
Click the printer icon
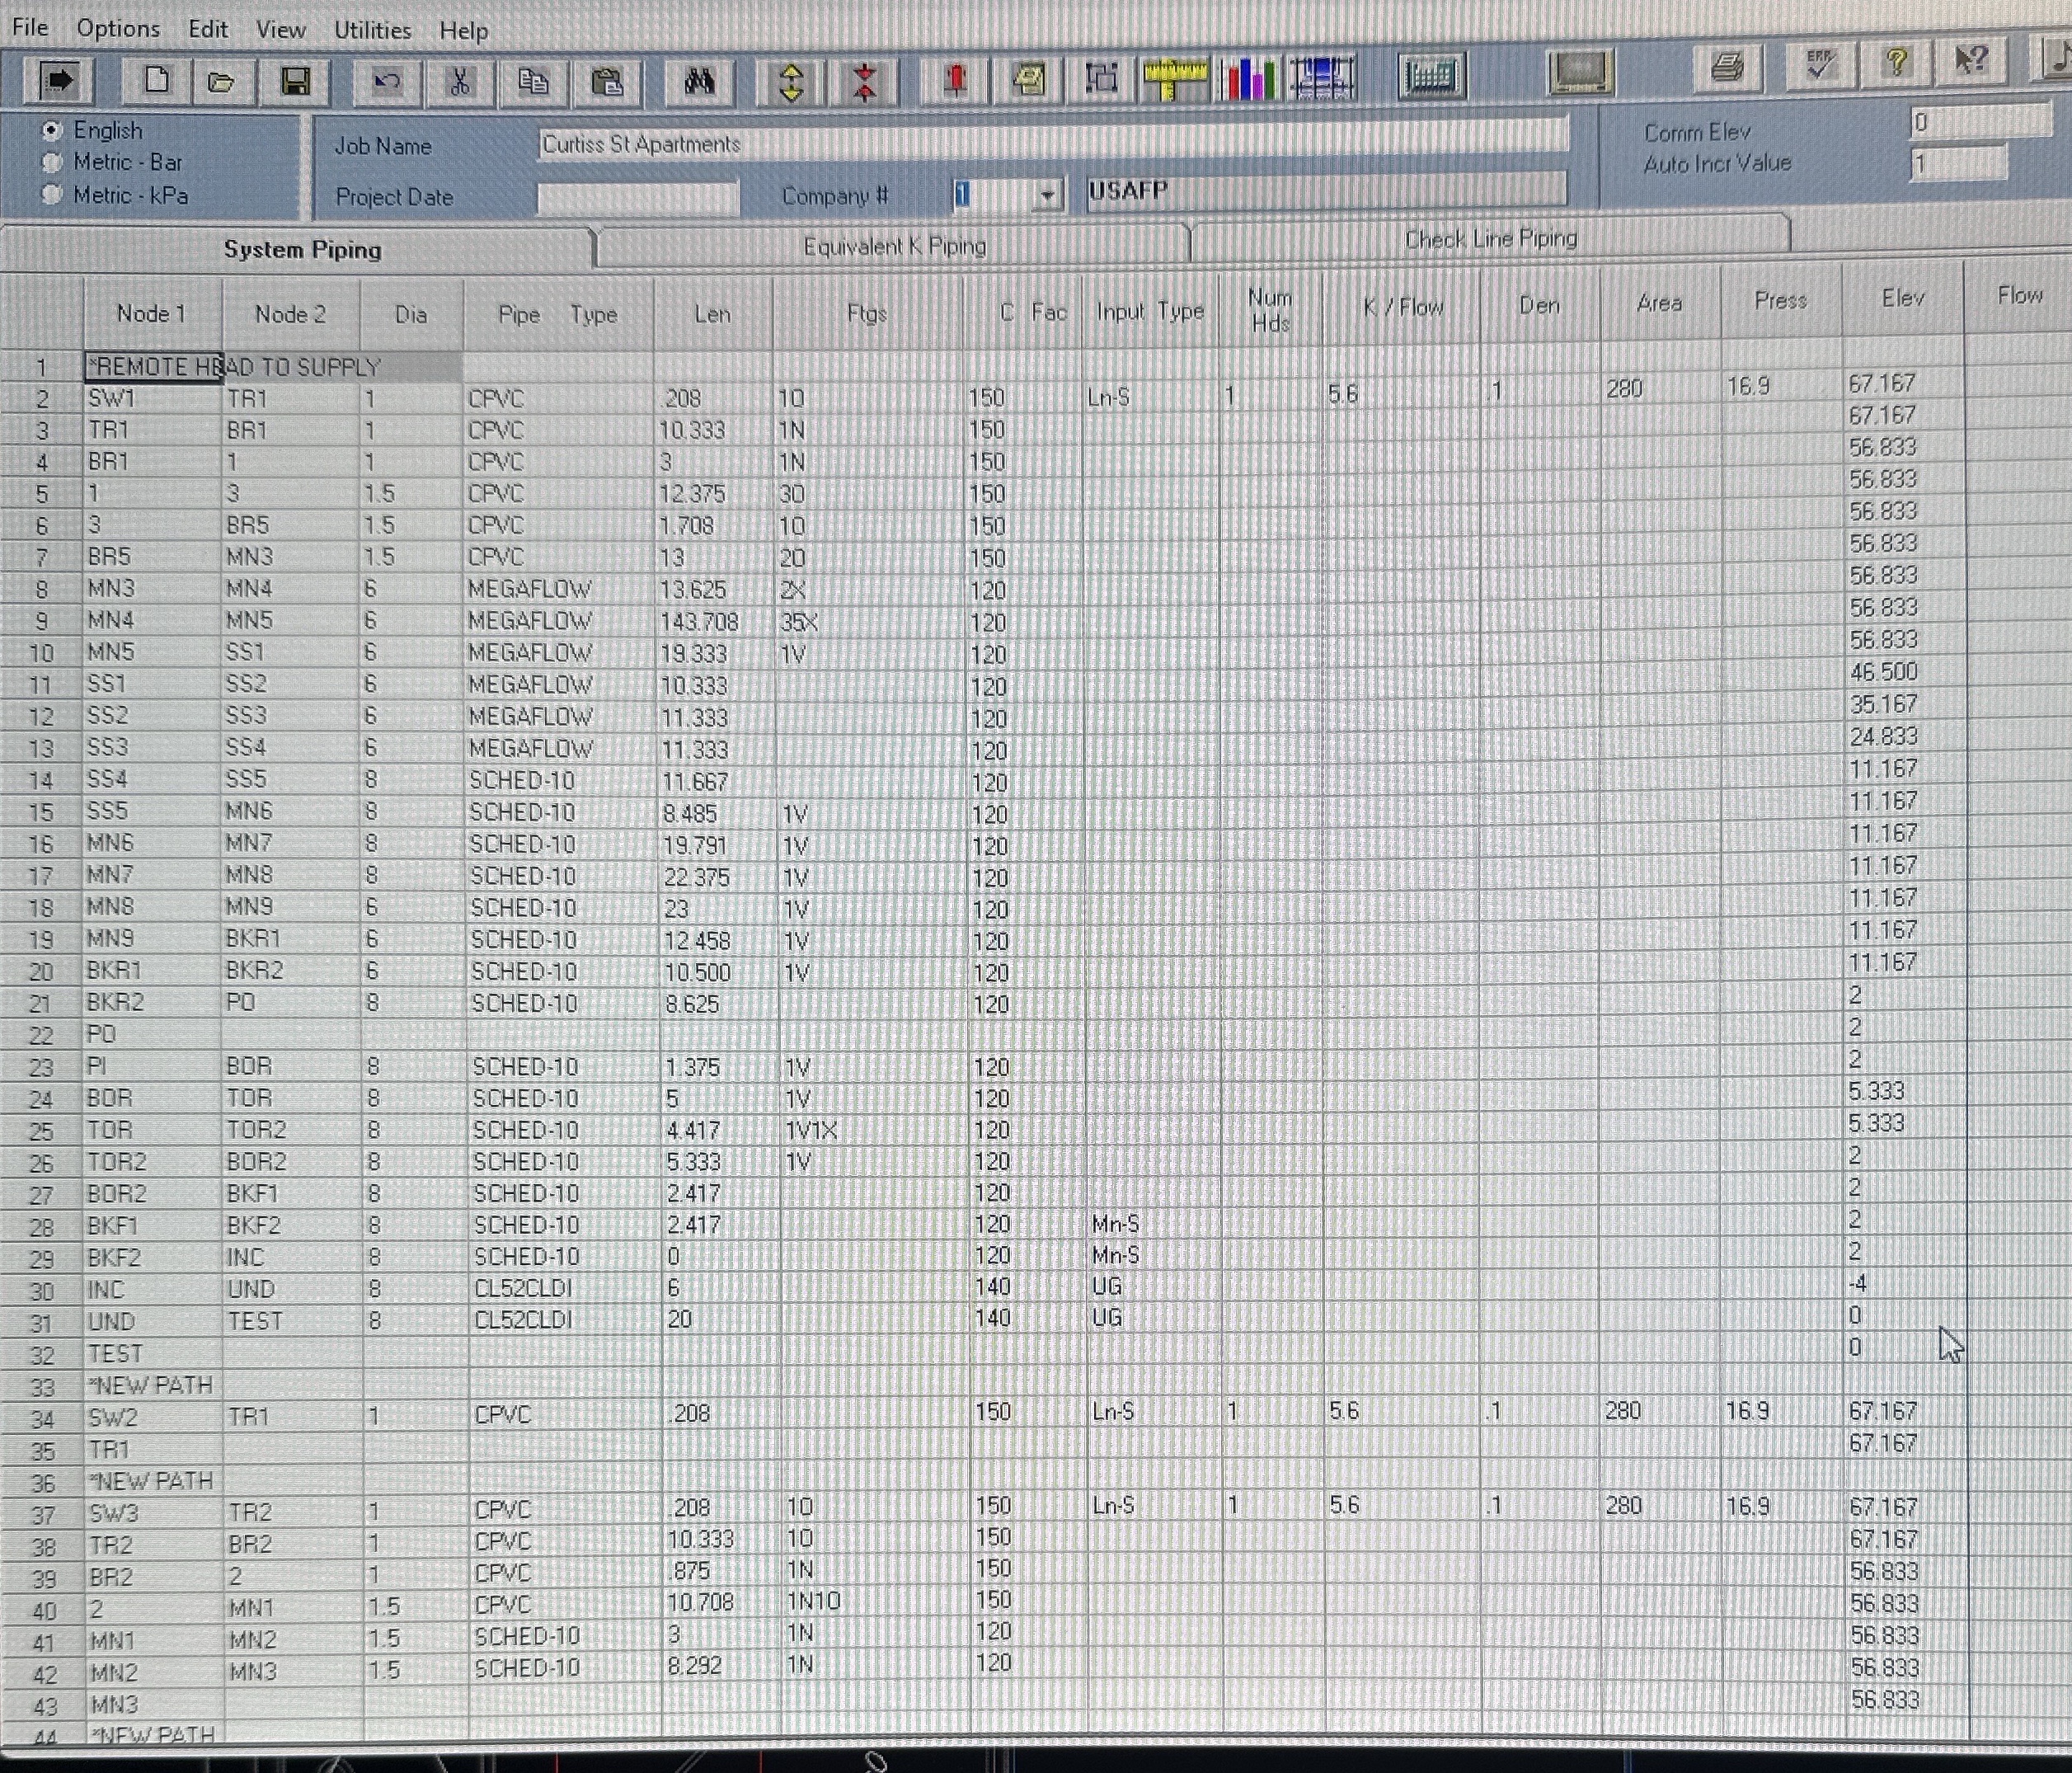(x=1727, y=68)
